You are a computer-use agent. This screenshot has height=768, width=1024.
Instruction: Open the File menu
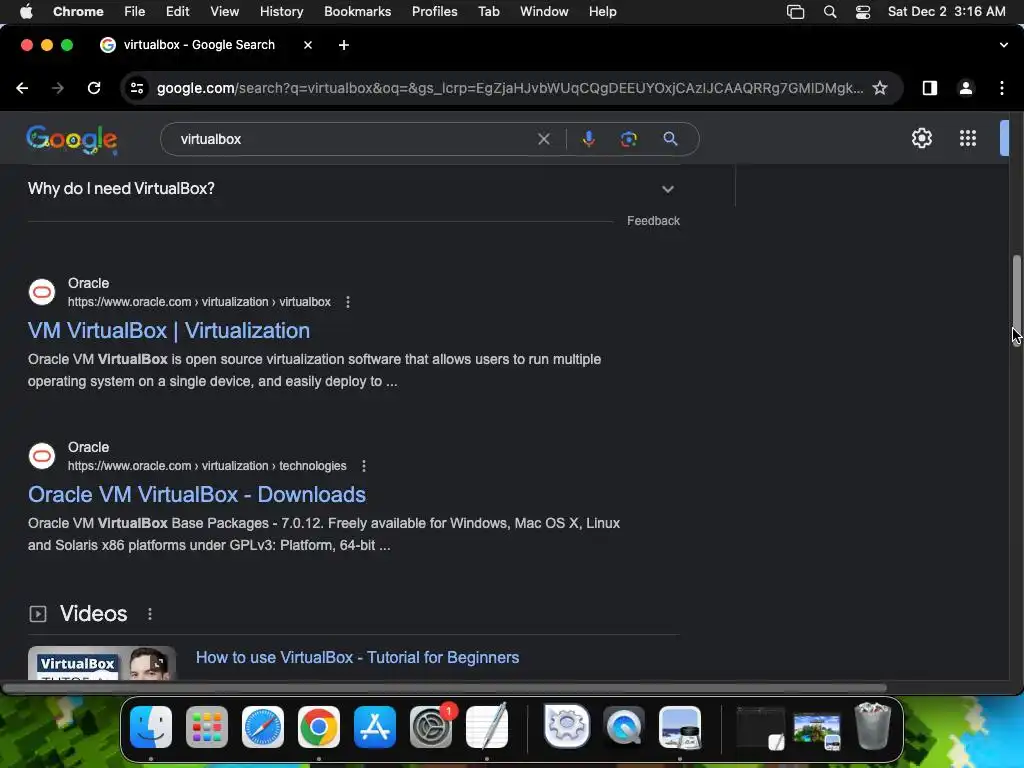tap(135, 11)
